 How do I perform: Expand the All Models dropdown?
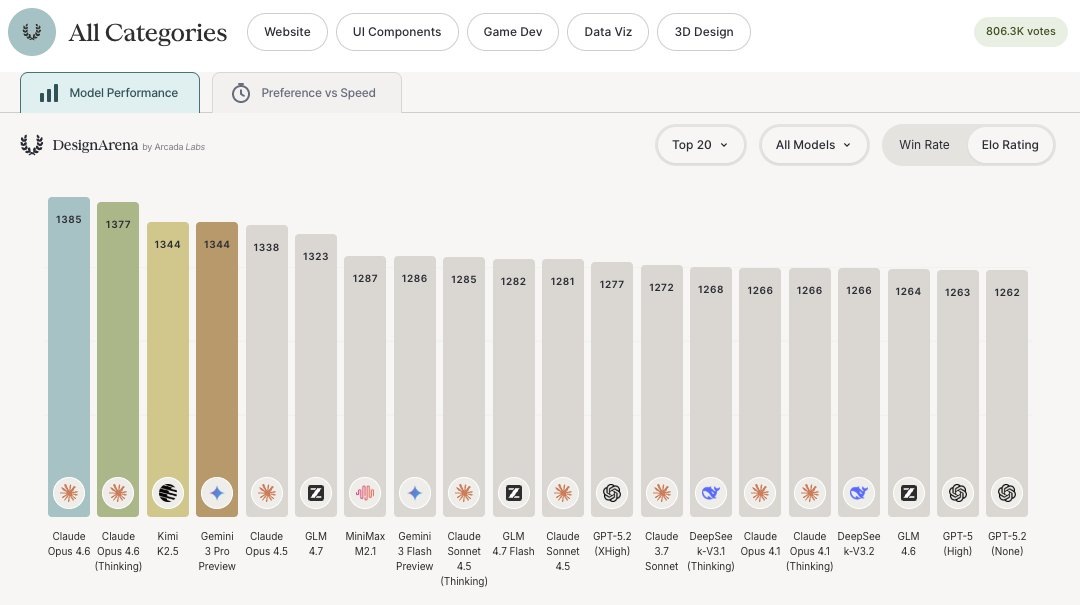click(813, 145)
